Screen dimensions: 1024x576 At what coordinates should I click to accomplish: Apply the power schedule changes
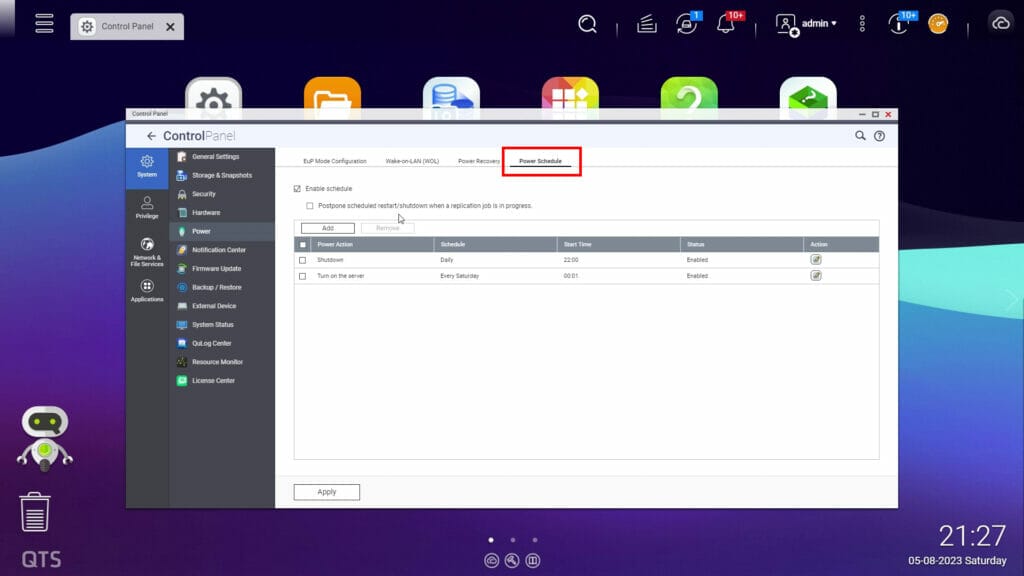326,491
